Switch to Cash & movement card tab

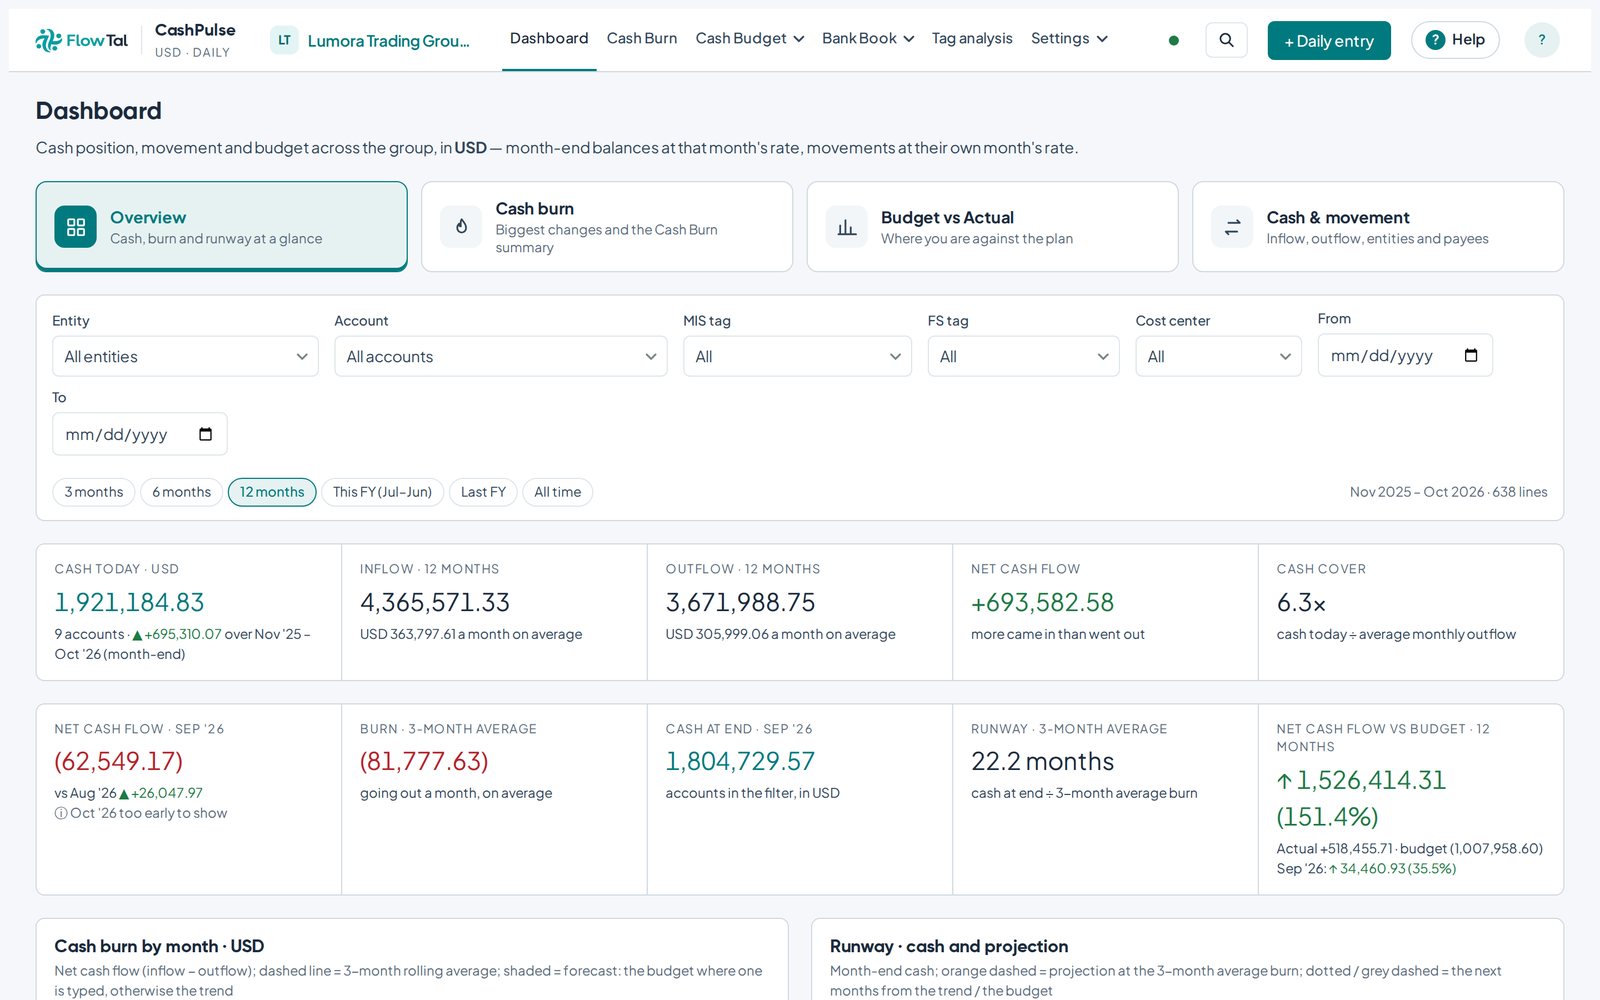(x=1378, y=226)
